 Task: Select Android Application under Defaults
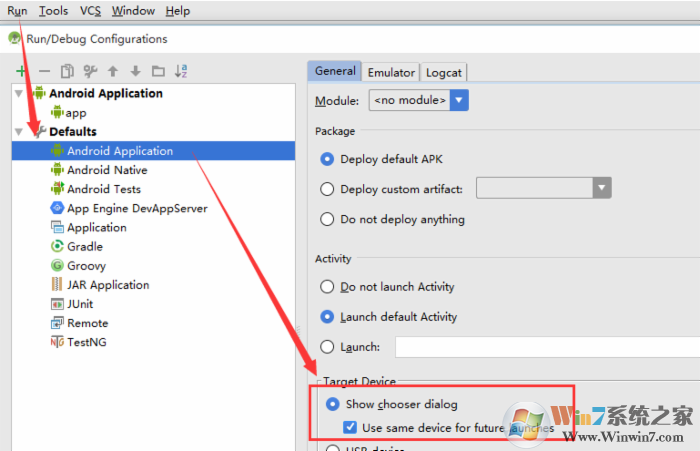(x=154, y=151)
